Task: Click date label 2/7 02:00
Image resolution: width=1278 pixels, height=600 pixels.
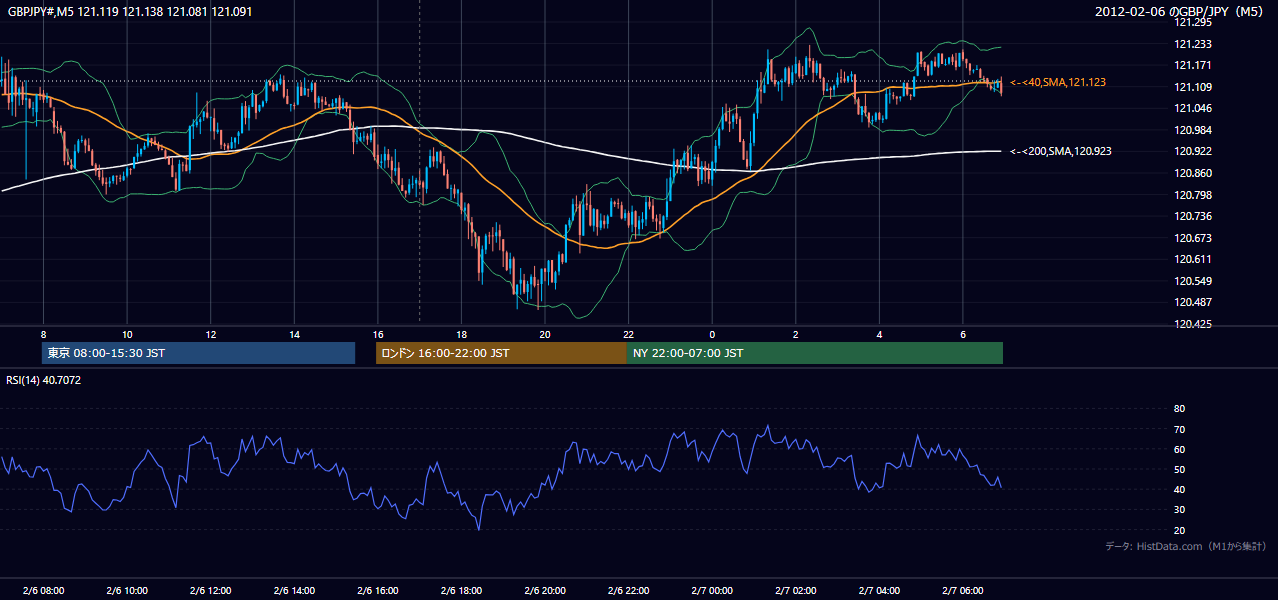Action: coord(795,591)
